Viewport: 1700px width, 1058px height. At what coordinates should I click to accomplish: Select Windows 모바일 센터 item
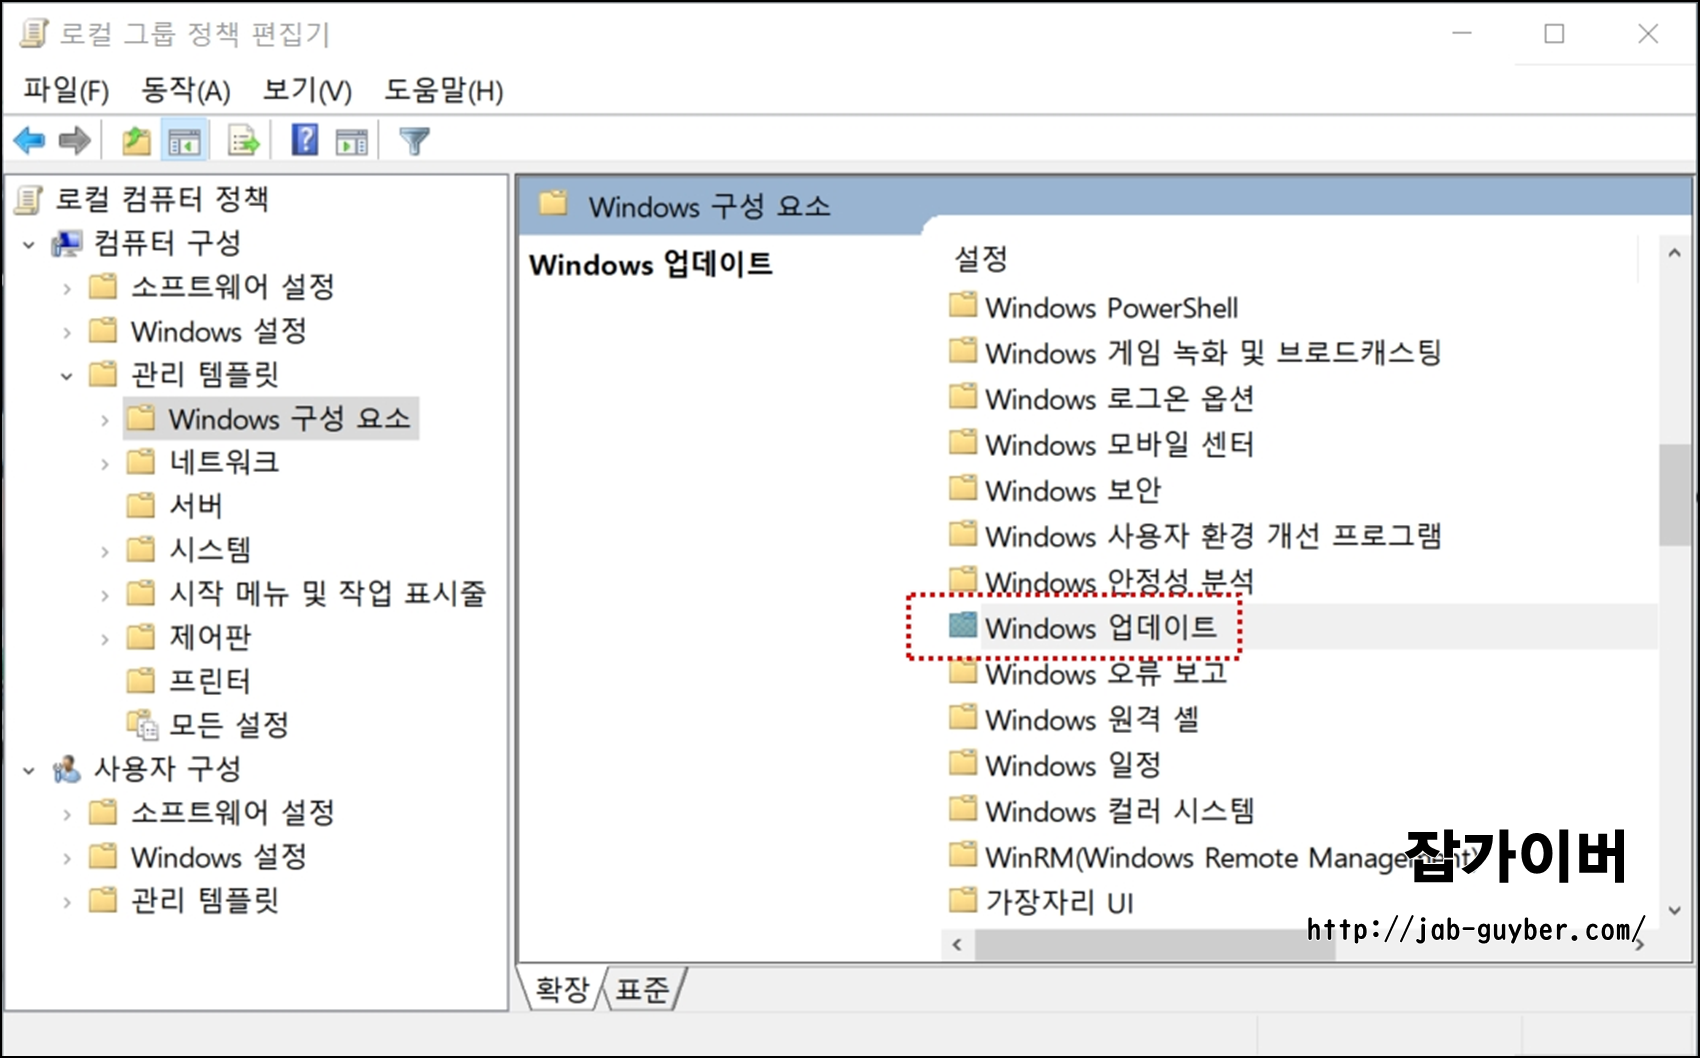[x=1119, y=443]
